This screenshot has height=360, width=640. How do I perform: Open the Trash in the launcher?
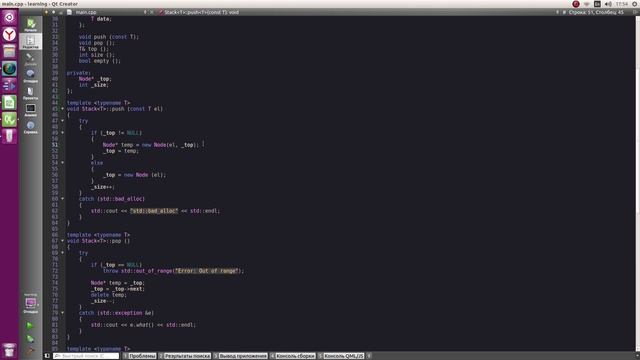9,350
